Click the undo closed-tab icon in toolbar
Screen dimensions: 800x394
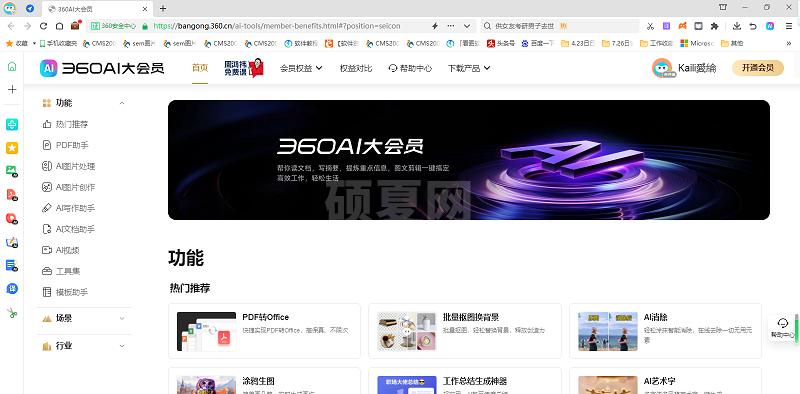tap(753, 26)
